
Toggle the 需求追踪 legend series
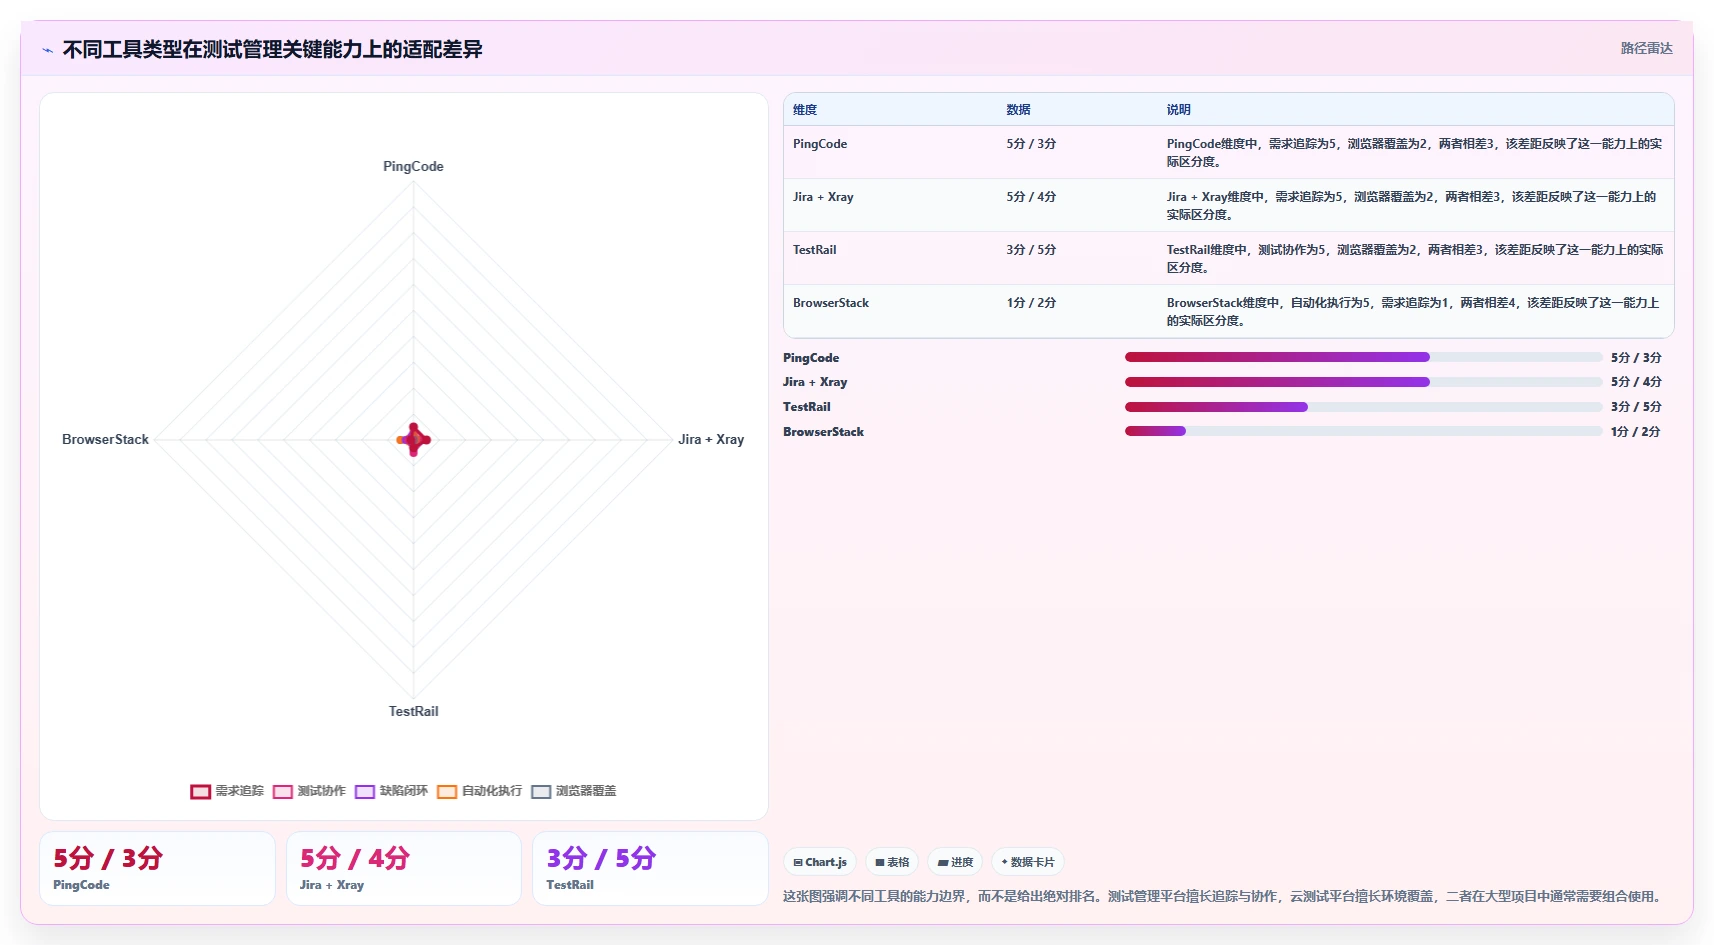pos(227,791)
